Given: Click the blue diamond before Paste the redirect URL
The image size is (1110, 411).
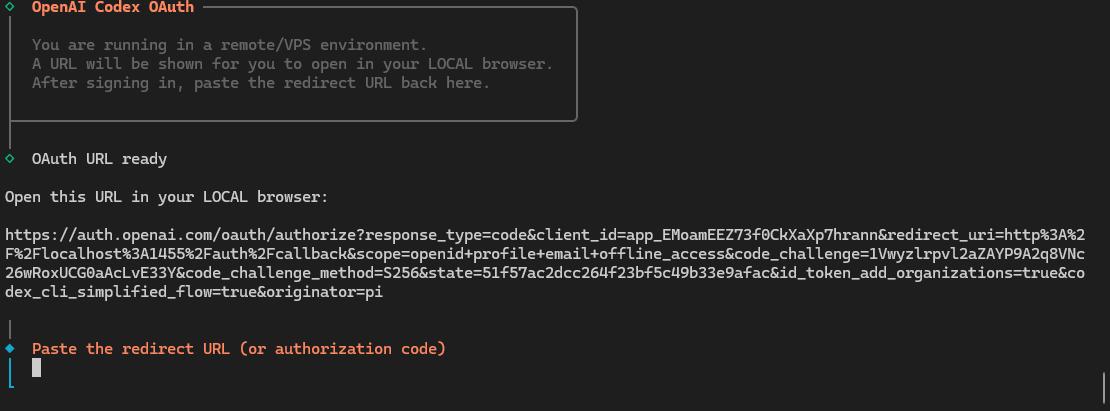Looking at the screenshot, I should pos(10,348).
